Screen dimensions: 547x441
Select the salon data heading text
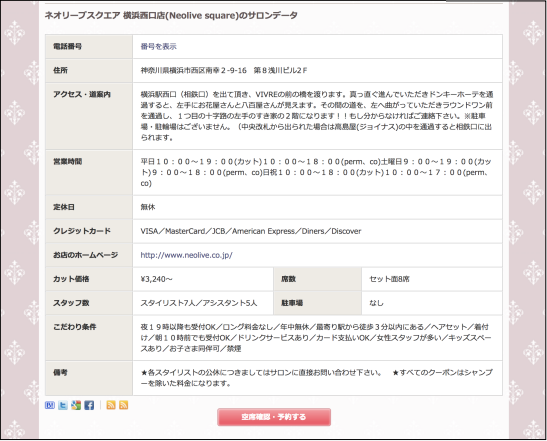click(171, 15)
